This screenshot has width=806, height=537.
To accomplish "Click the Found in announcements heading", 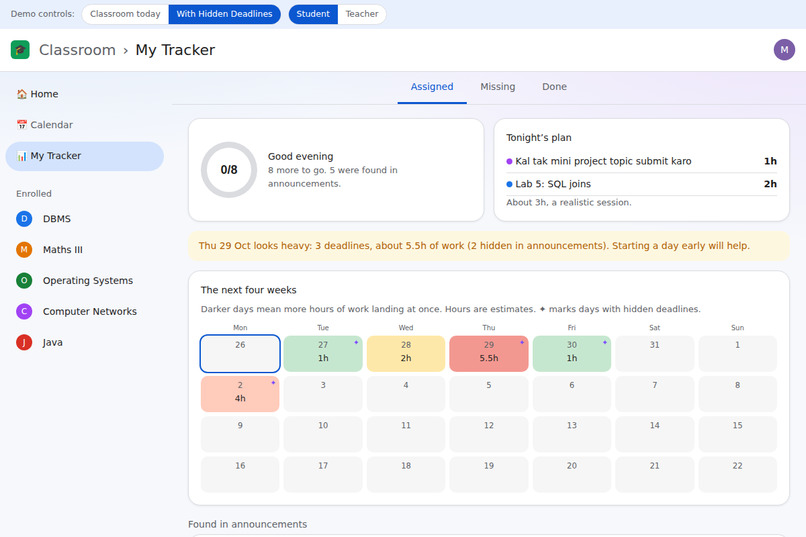I will 247,524.
